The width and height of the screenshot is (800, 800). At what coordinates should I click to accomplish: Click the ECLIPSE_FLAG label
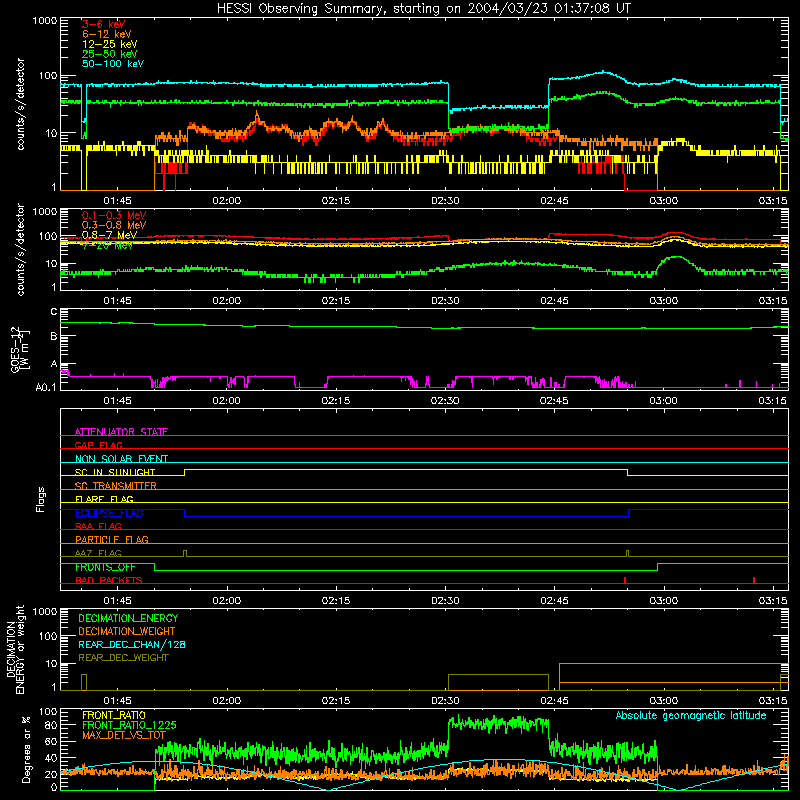click(x=109, y=513)
